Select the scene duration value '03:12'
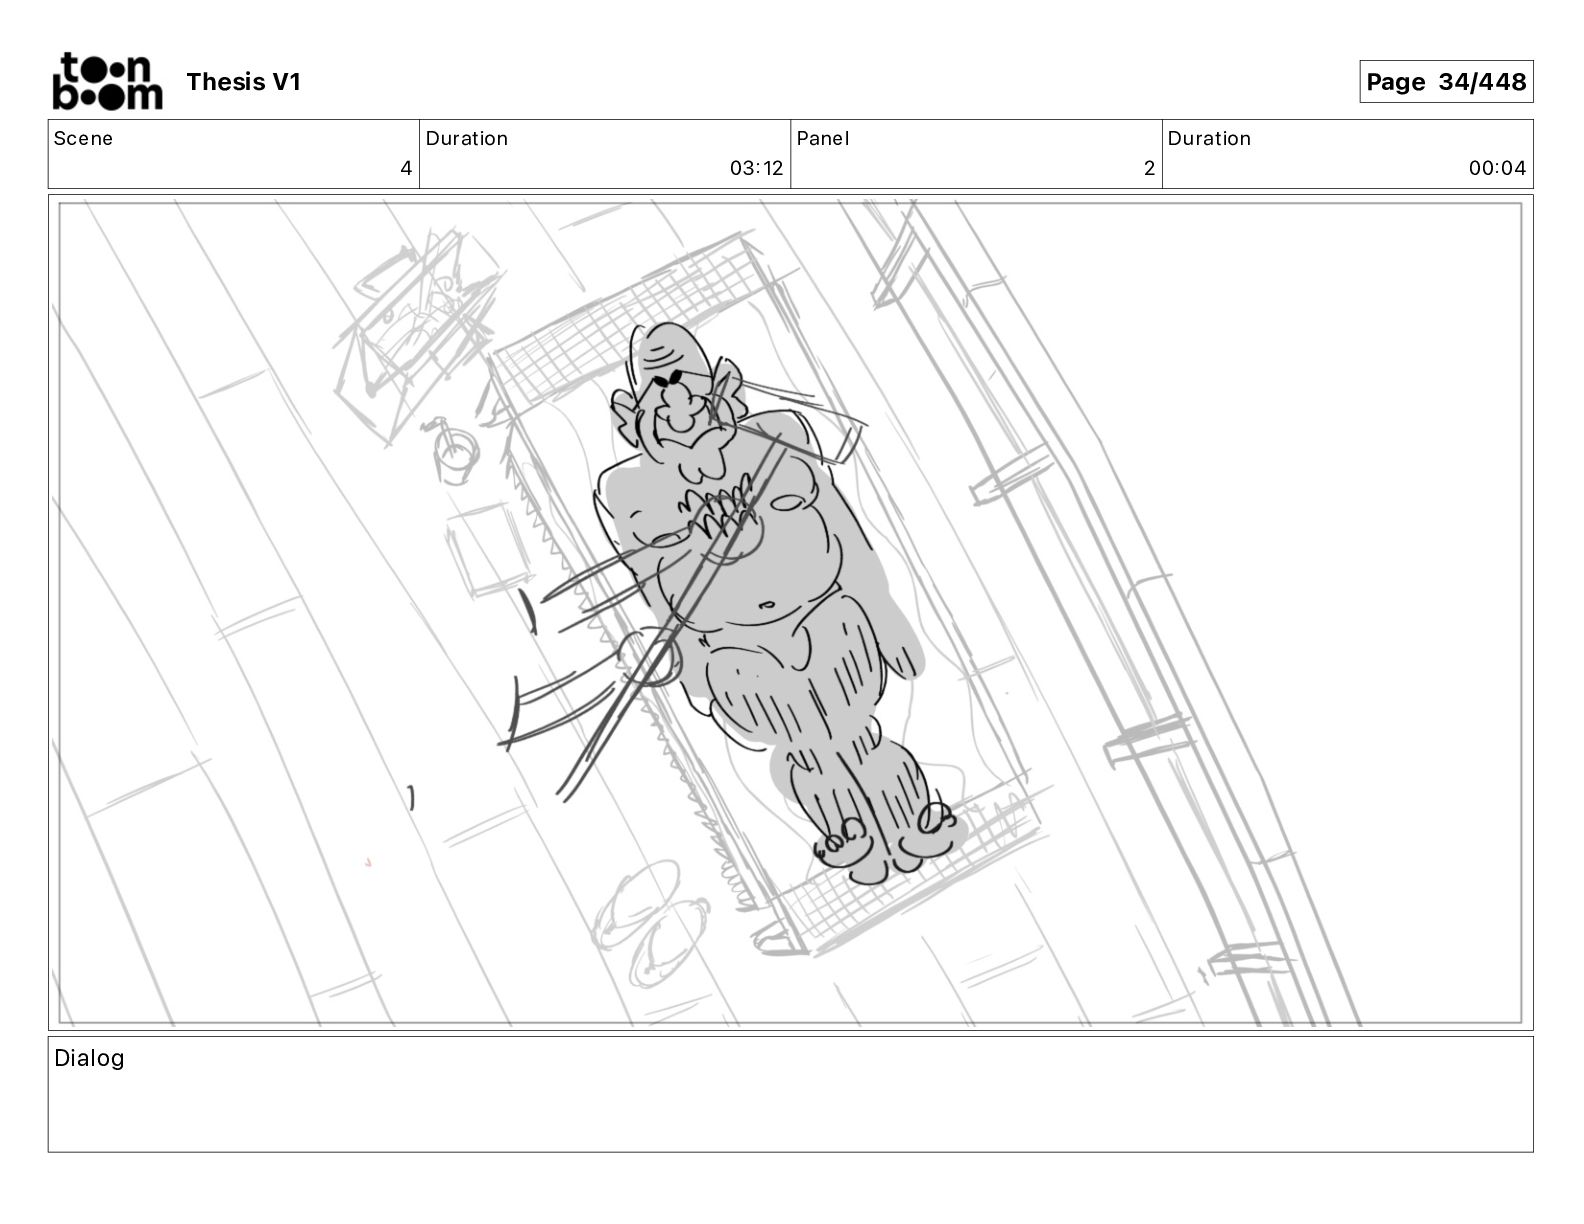The height and width of the screenshot is (1224, 1584). [756, 168]
